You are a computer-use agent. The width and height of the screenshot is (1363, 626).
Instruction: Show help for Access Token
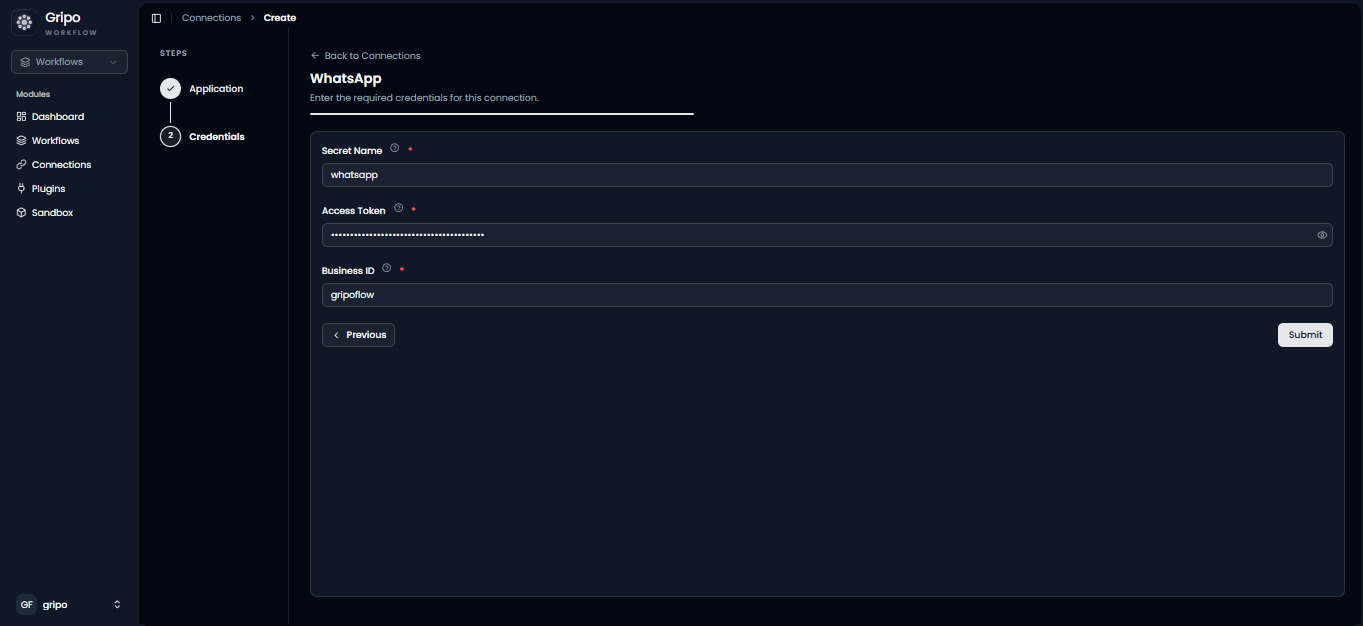click(x=398, y=208)
